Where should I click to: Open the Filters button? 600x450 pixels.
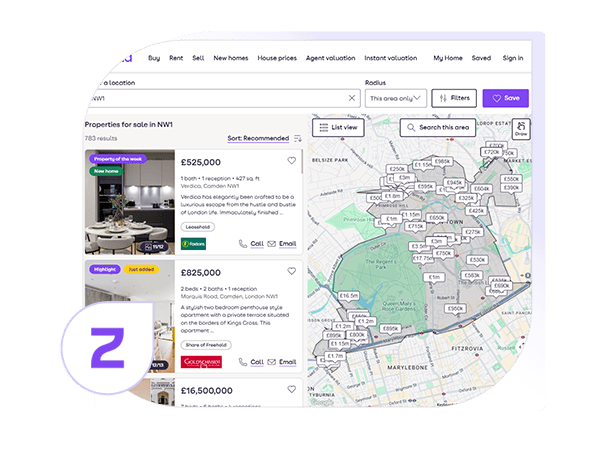coord(454,98)
